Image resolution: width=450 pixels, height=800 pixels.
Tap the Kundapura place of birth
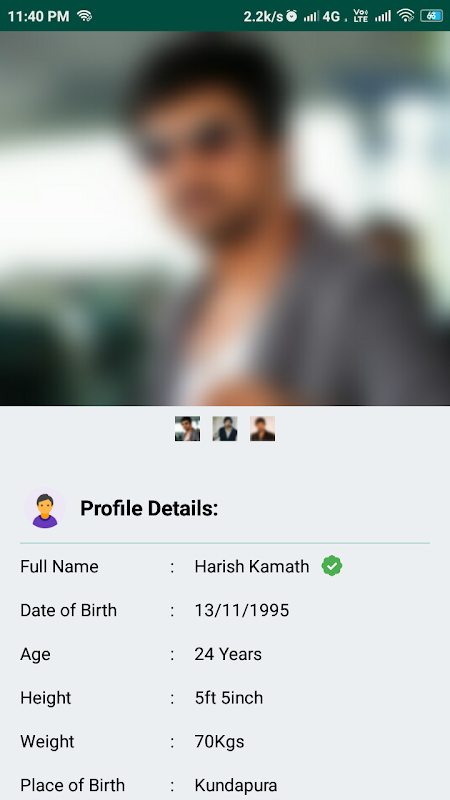(x=236, y=785)
